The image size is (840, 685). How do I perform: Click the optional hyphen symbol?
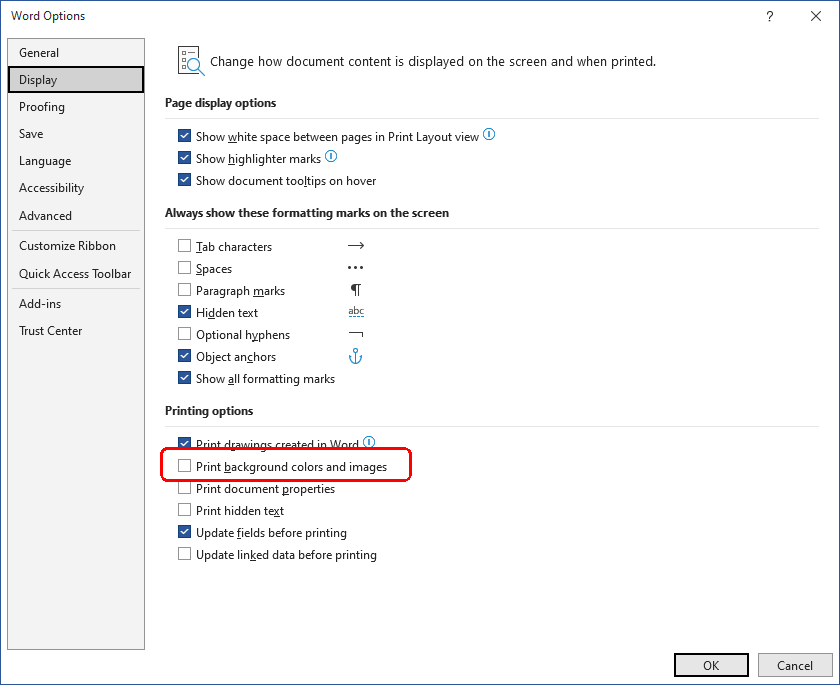(356, 334)
